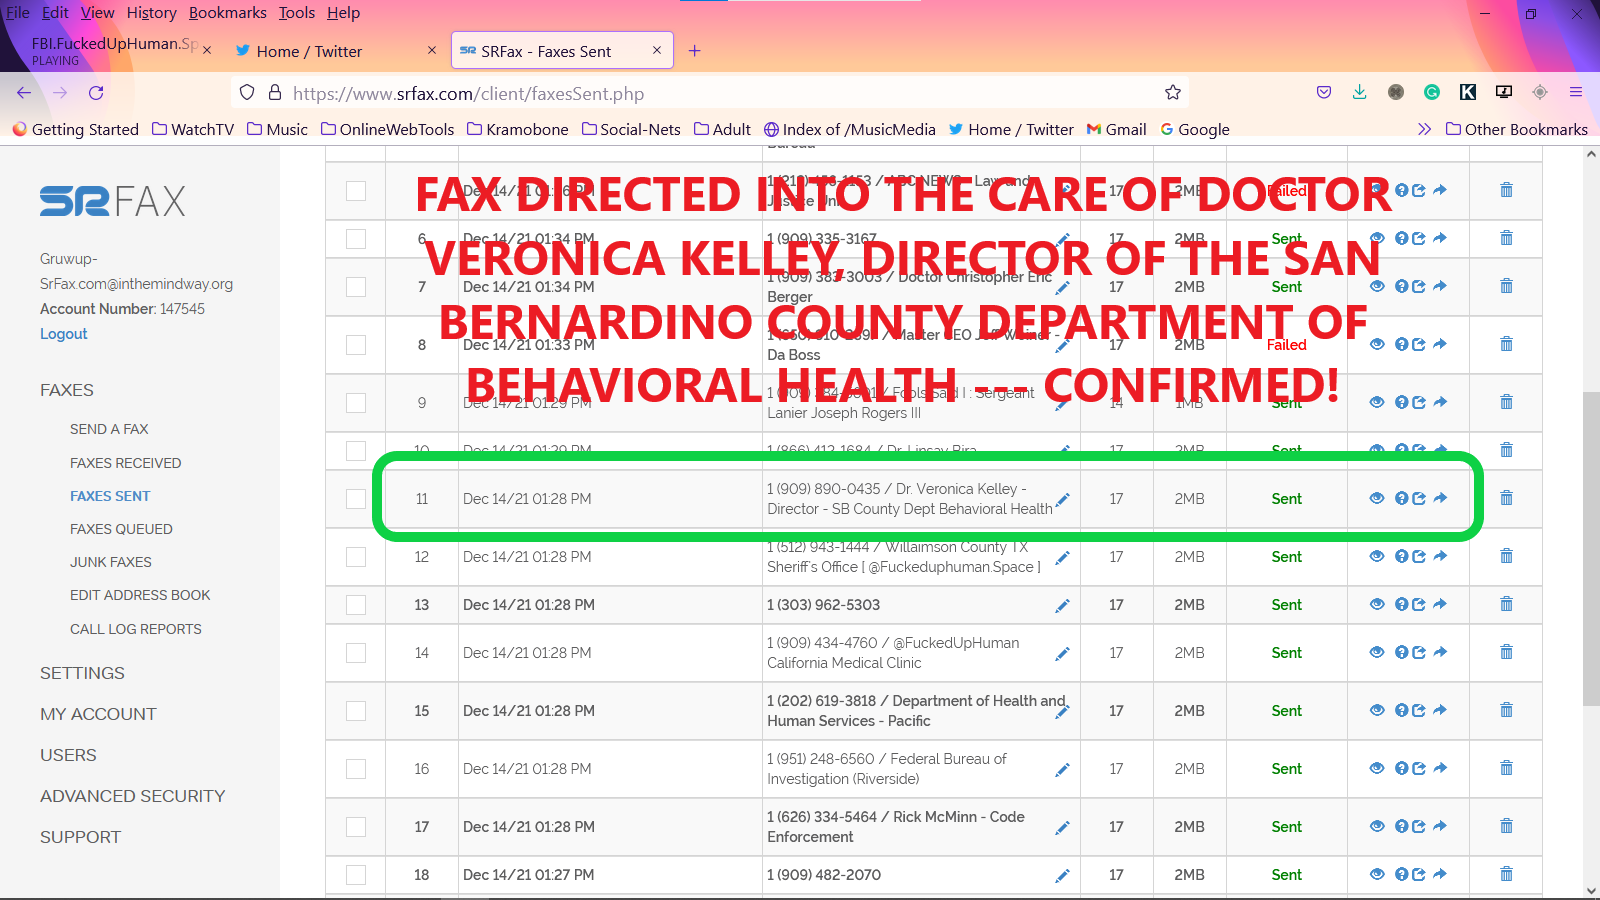This screenshot has height=900, width=1600.
Task: Go to Send a Fax
Action: pos(109,429)
